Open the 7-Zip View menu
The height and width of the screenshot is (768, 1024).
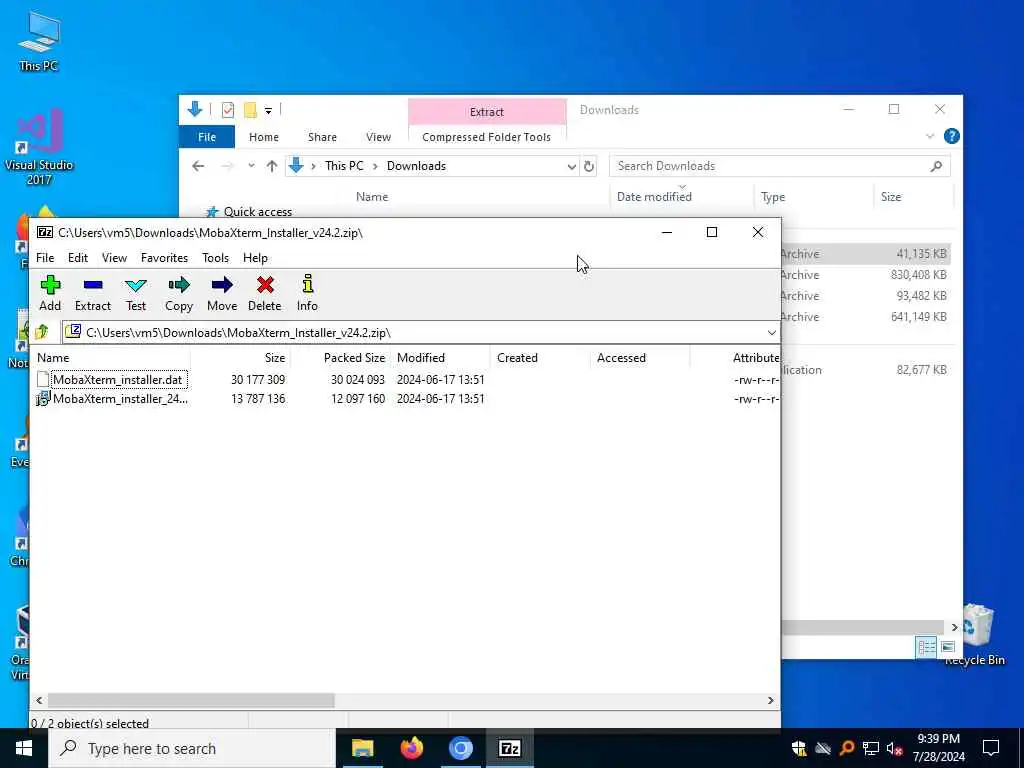point(114,258)
